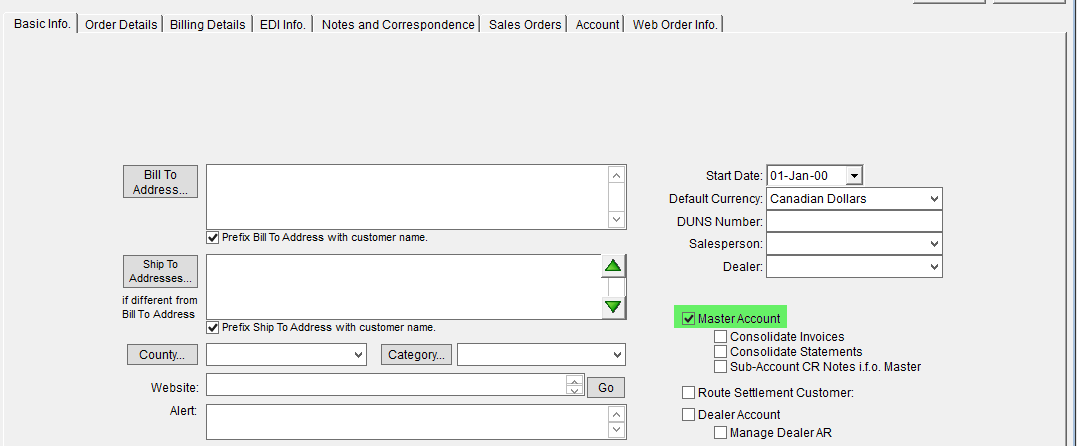Click the Go button beside Website
Screen dimensions: 1078x446
pyautogui.click(x=606, y=388)
